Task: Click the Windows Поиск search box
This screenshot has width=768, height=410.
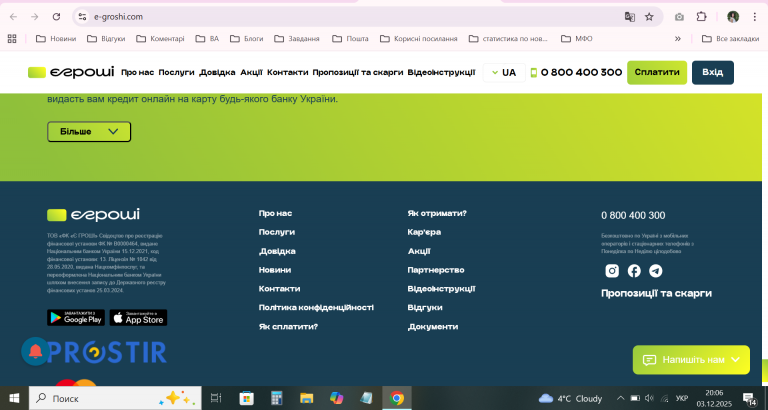Action: point(115,398)
